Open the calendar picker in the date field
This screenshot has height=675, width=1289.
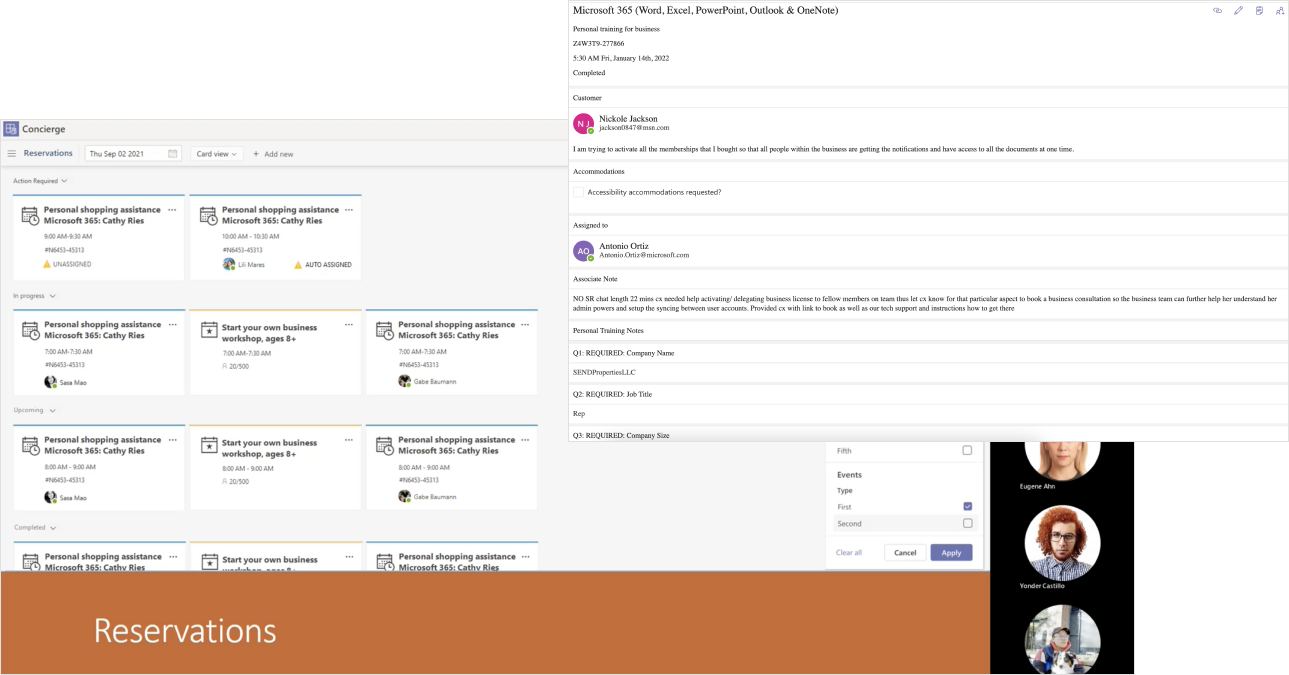coord(173,154)
